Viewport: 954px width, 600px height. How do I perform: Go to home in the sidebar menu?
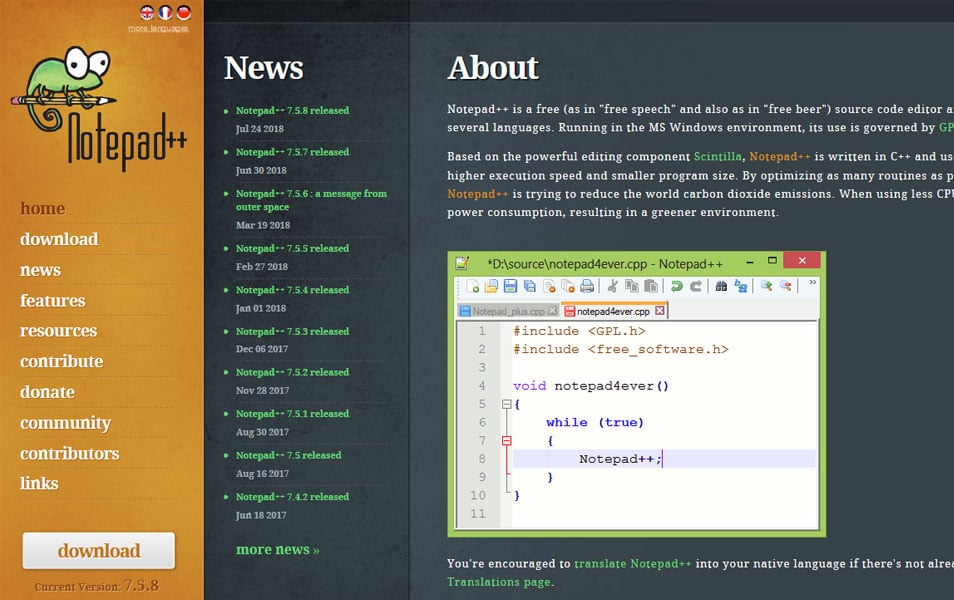coord(43,208)
